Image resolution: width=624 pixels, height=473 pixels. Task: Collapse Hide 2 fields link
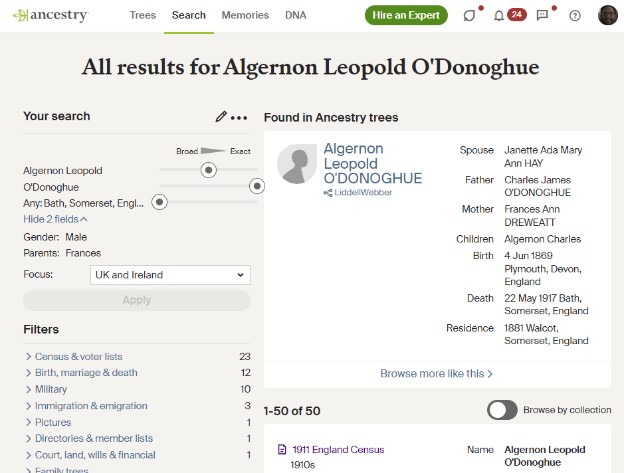(55, 219)
